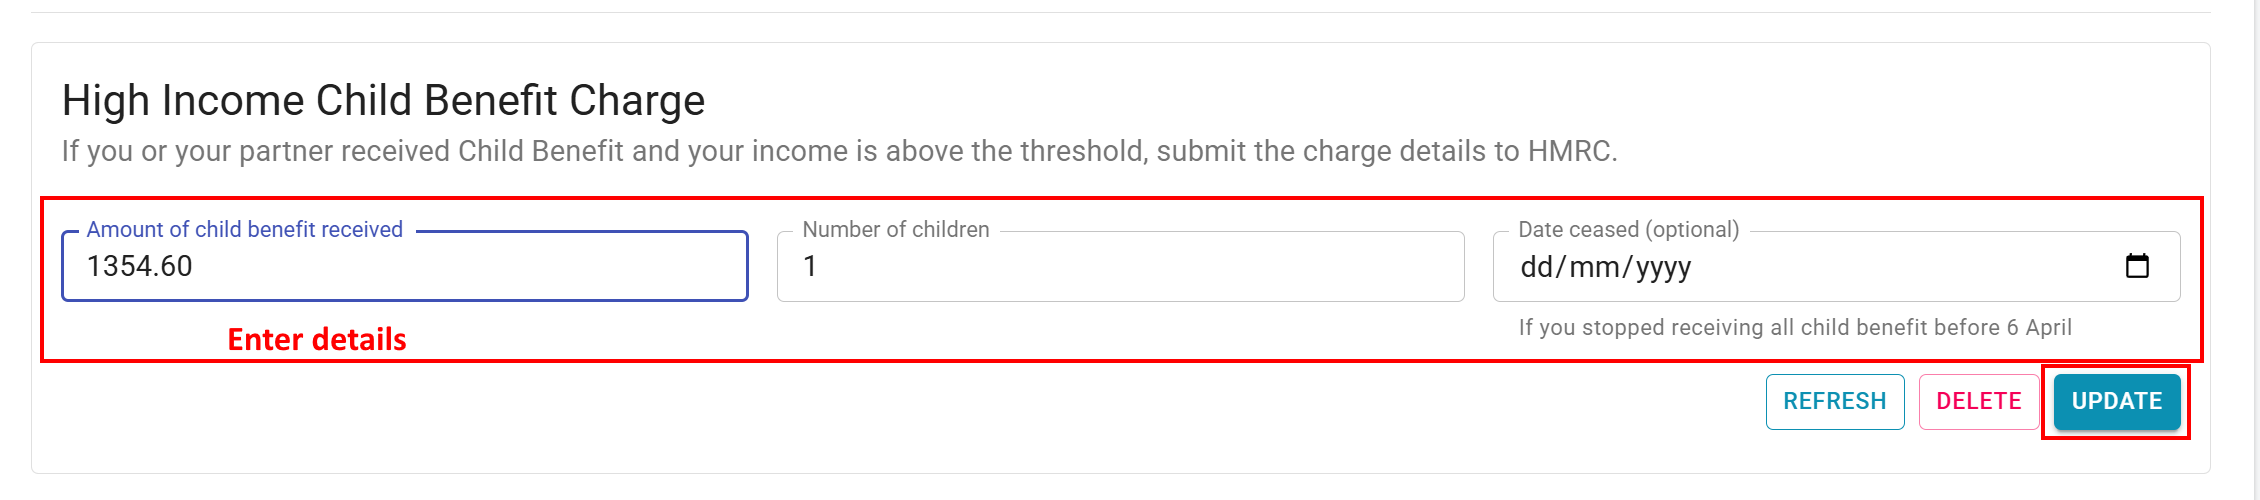Image resolution: width=2260 pixels, height=500 pixels.
Task: Click the red Enter details annotation
Action: pyautogui.click(x=317, y=339)
